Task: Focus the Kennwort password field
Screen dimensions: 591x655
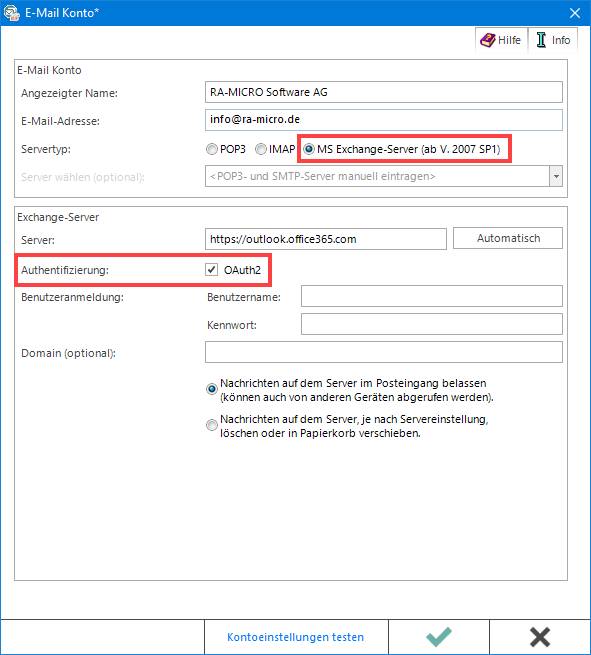Action: (x=431, y=324)
